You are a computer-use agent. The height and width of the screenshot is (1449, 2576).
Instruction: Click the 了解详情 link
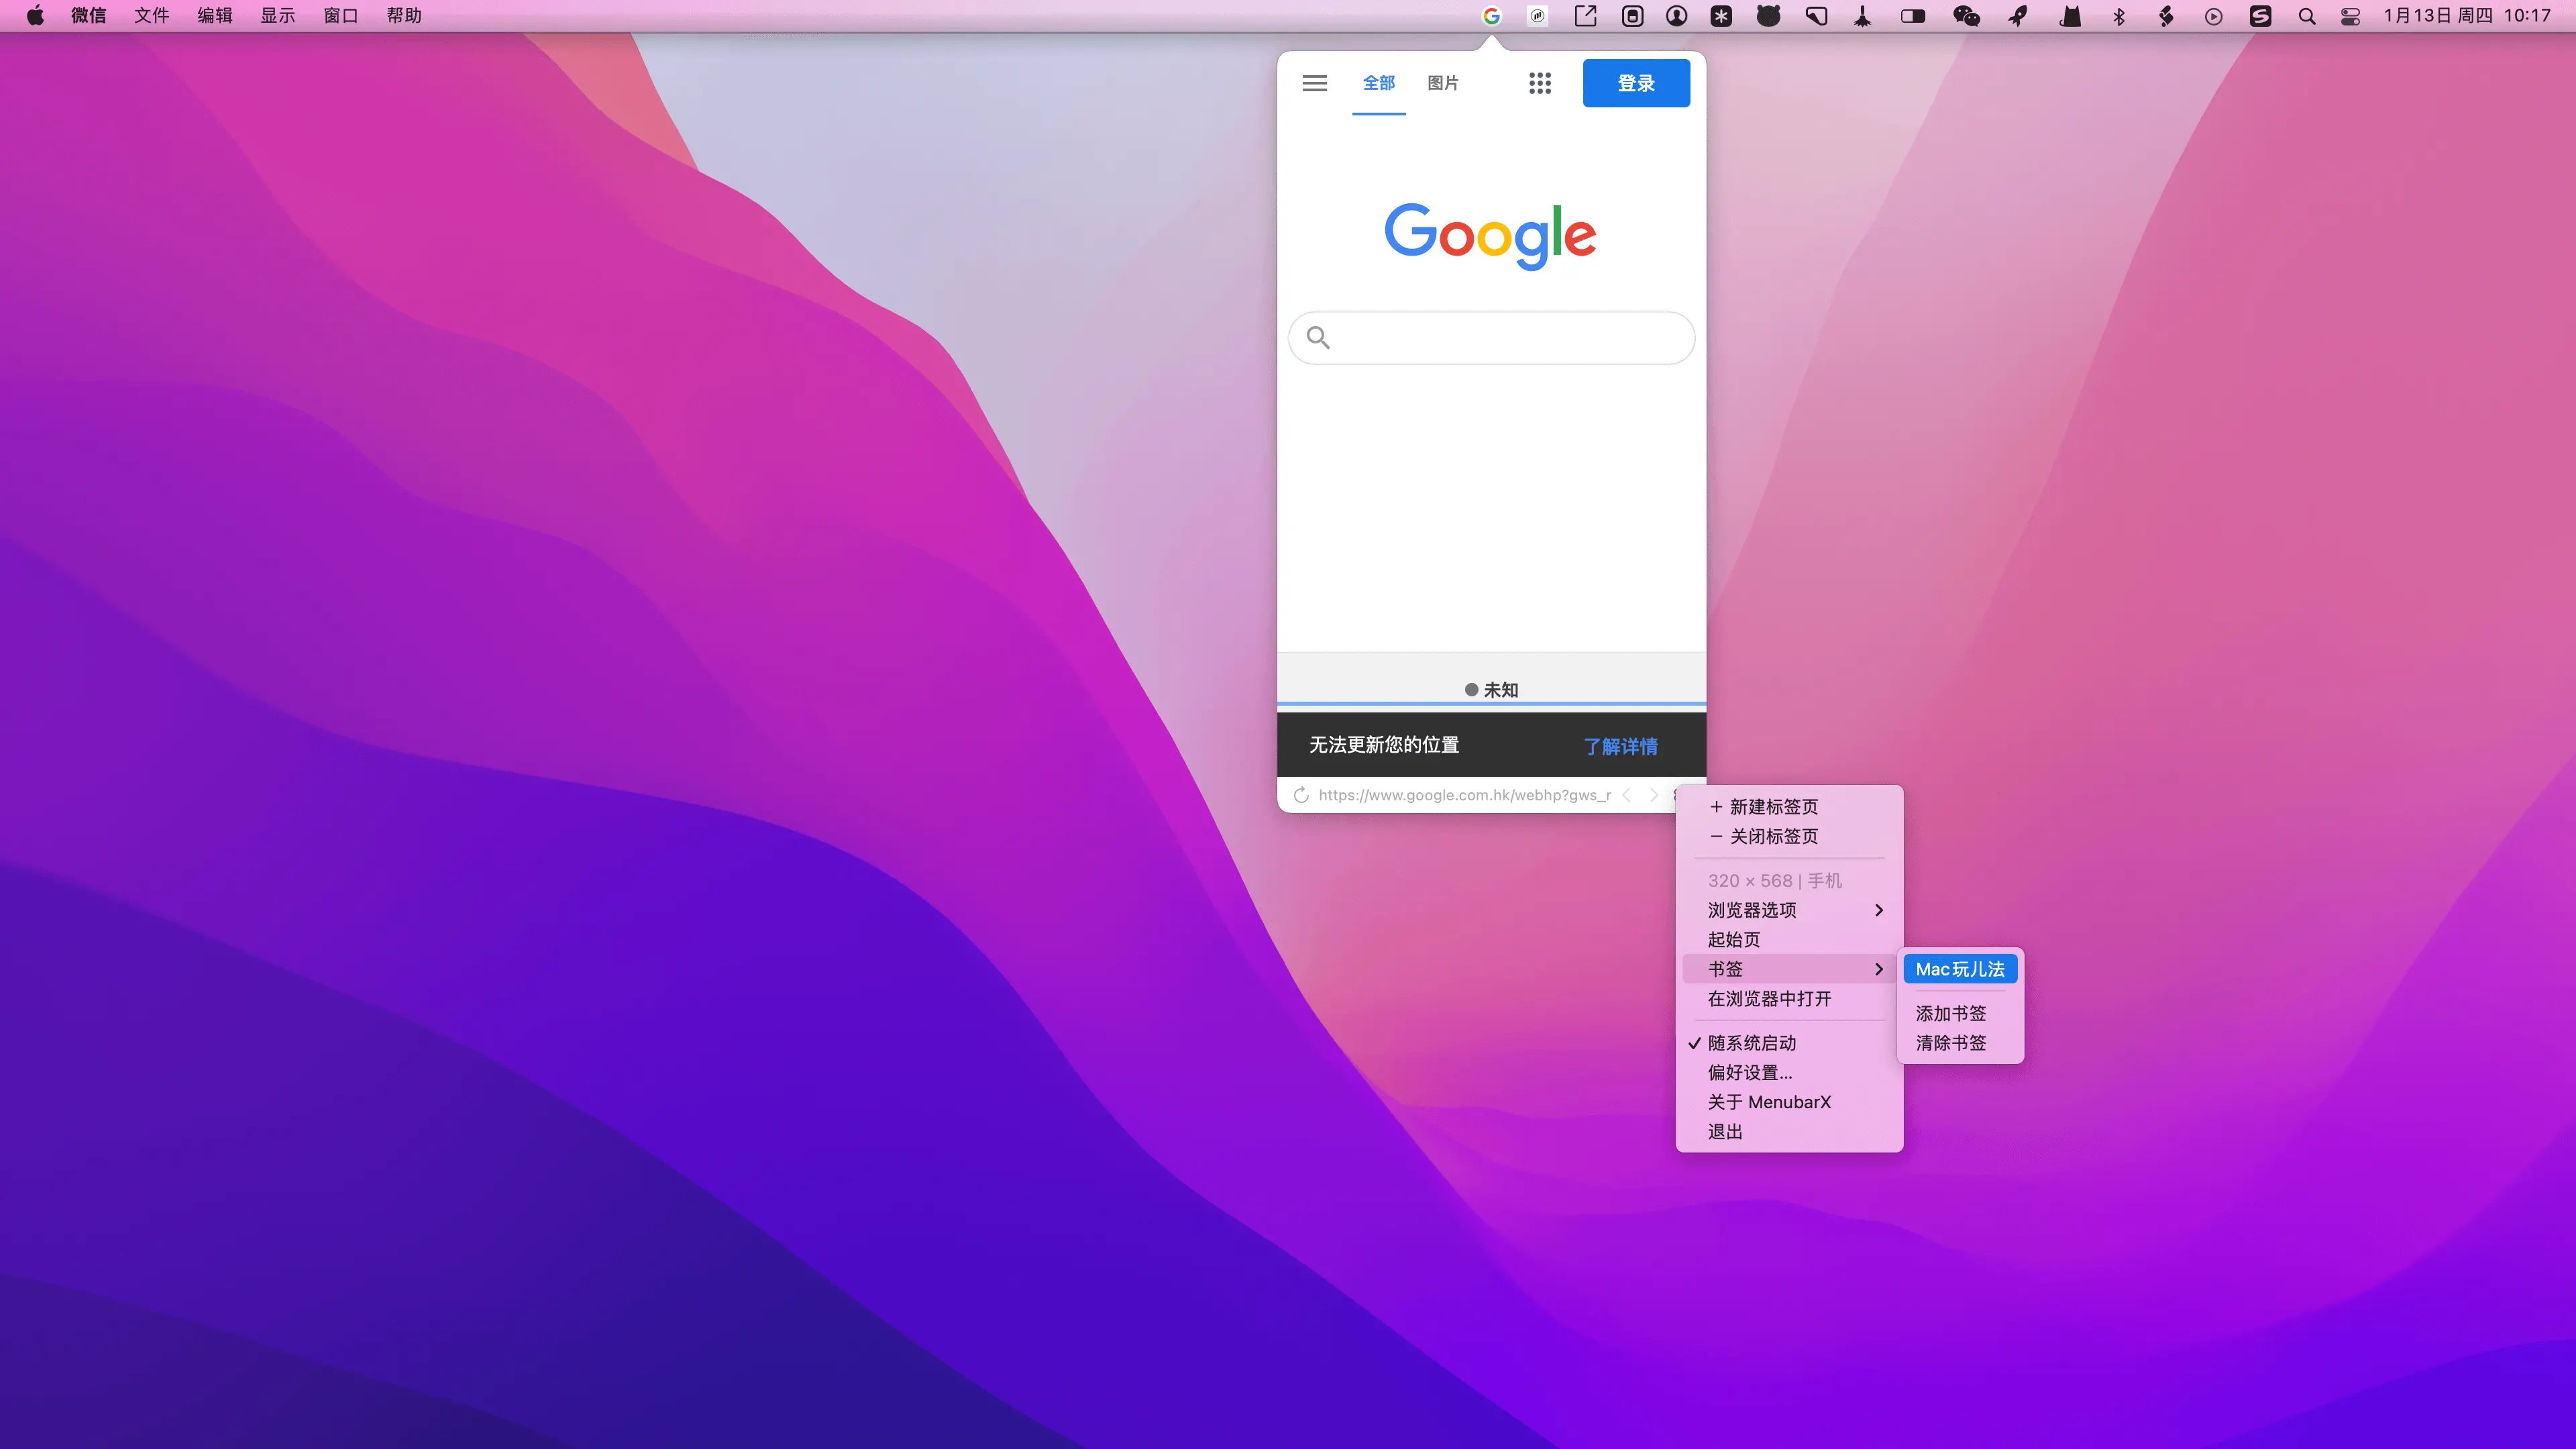[1620, 746]
